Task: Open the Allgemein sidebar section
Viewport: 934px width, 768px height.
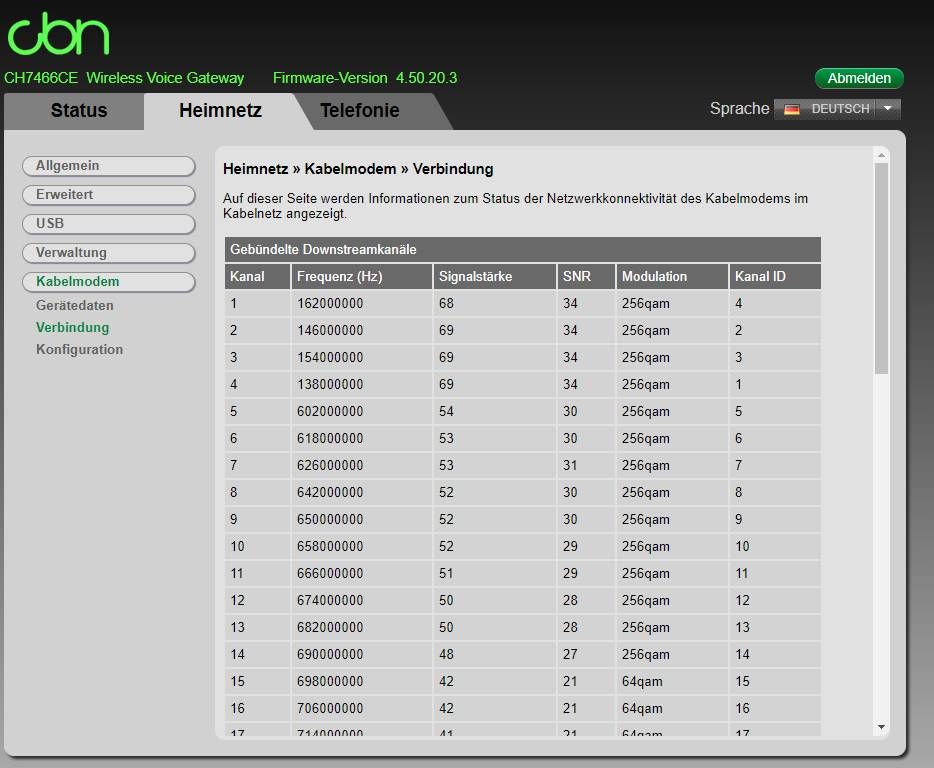Action: pyautogui.click(x=109, y=166)
